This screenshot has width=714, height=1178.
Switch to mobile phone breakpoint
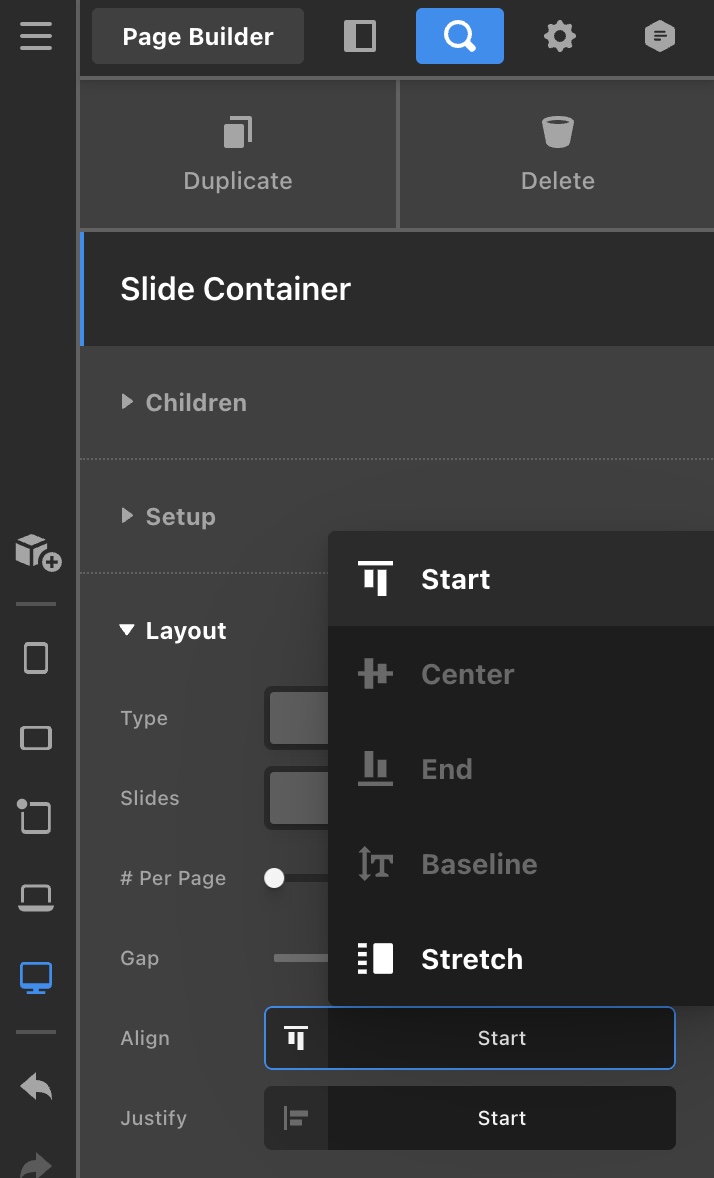point(36,658)
